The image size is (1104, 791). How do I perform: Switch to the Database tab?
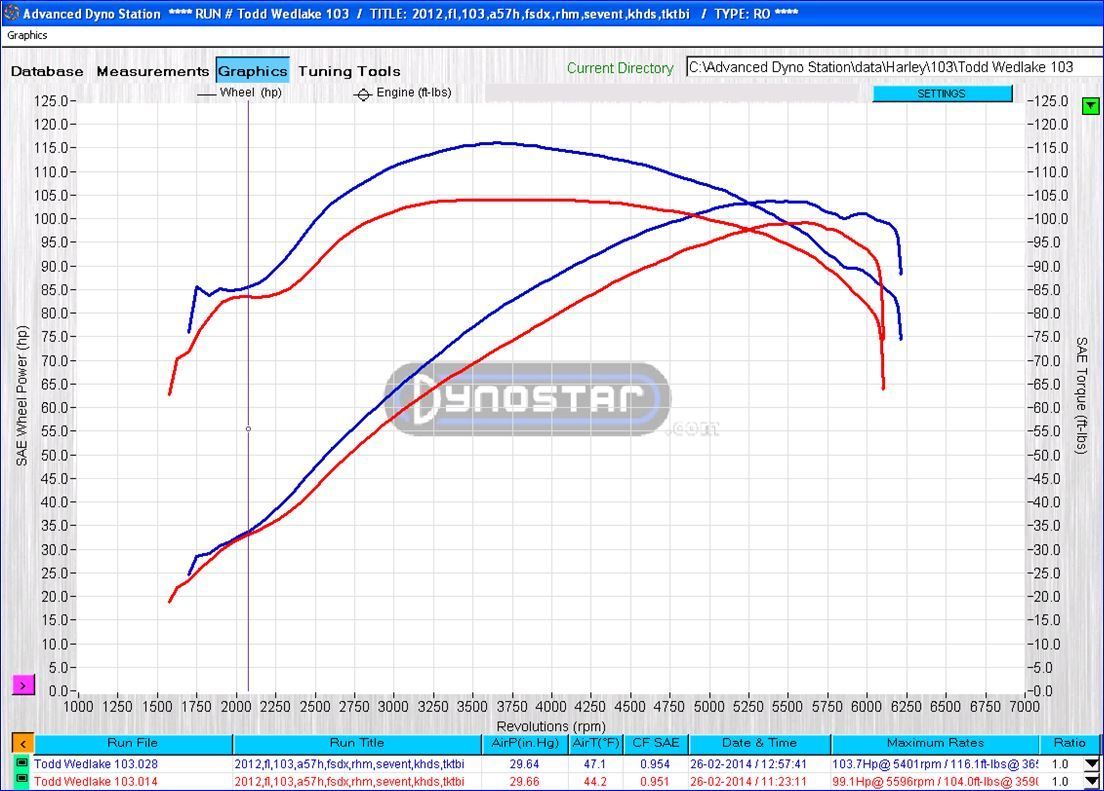tap(47, 71)
